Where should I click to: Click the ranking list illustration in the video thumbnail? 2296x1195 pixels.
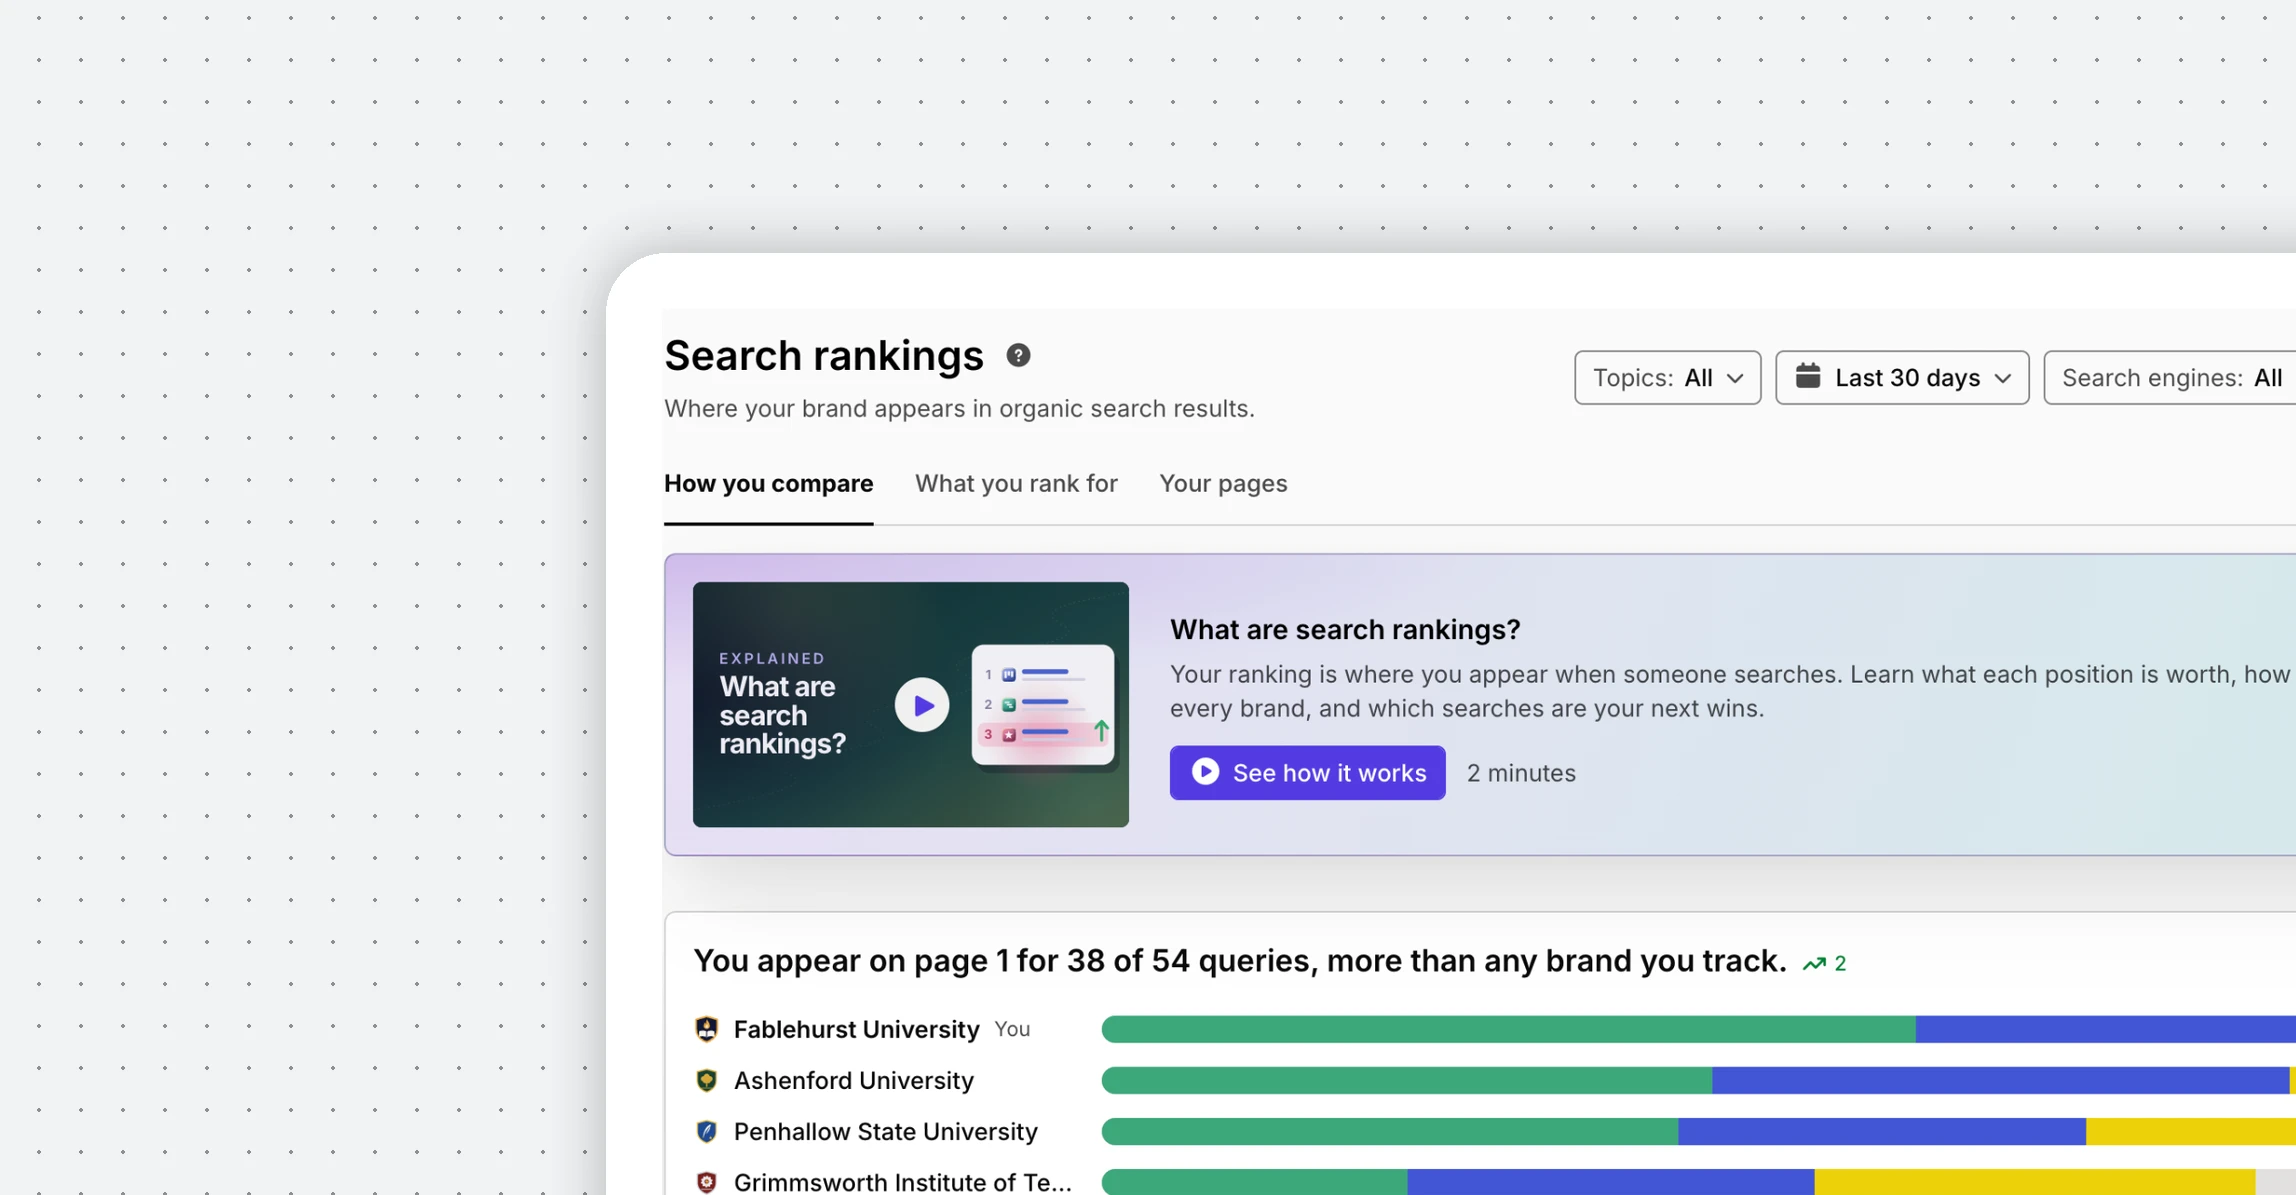click(x=1042, y=705)
